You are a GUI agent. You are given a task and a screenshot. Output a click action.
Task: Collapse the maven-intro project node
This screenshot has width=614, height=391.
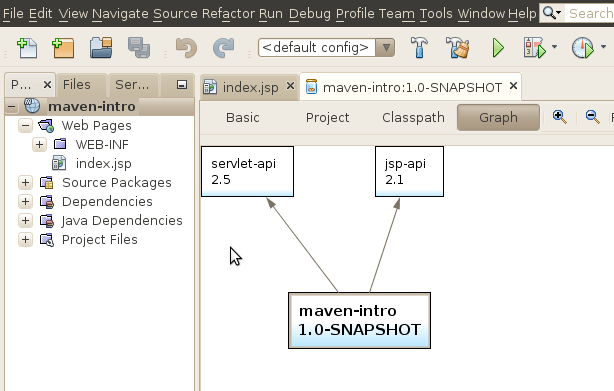click(12, 106)
